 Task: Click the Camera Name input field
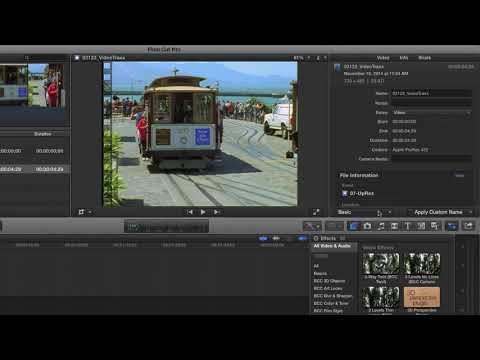point(431,159)
